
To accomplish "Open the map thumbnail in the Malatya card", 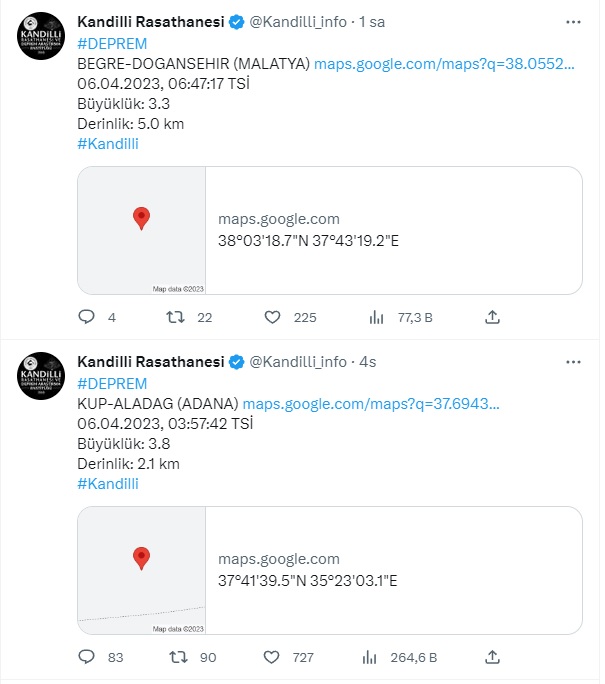I will pyautogui.click(x=142, y=231).
